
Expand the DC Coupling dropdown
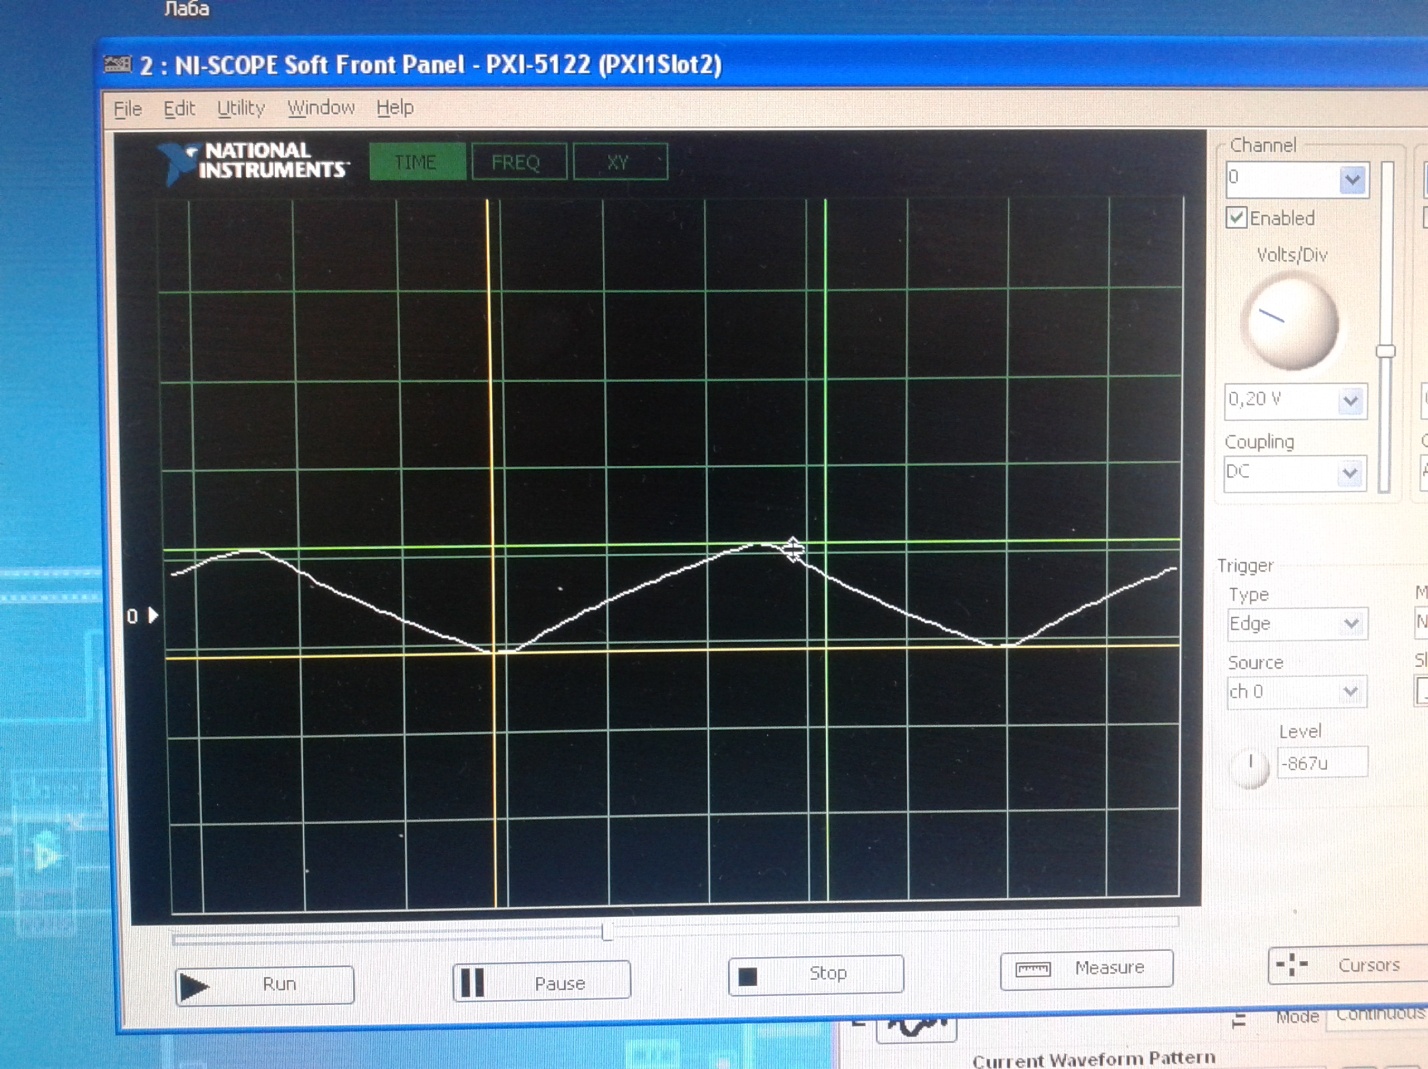(1350, 473)
